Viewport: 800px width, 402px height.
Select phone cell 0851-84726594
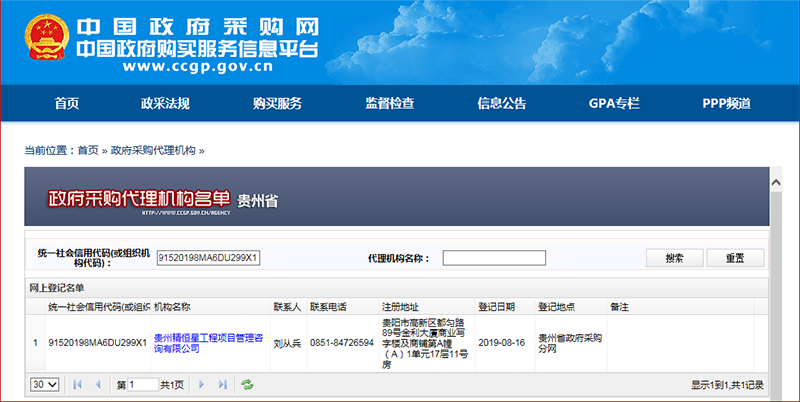(342, 343)
